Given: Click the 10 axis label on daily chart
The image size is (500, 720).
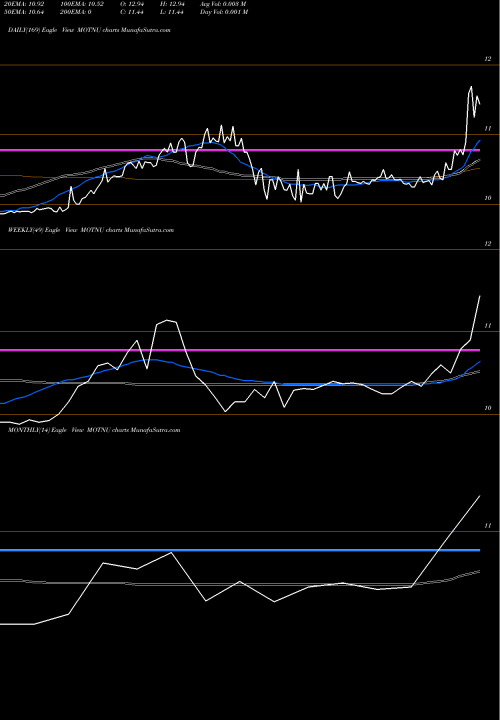Looking at the screenshot, I should pyautogui.click(x=488, y=198).
